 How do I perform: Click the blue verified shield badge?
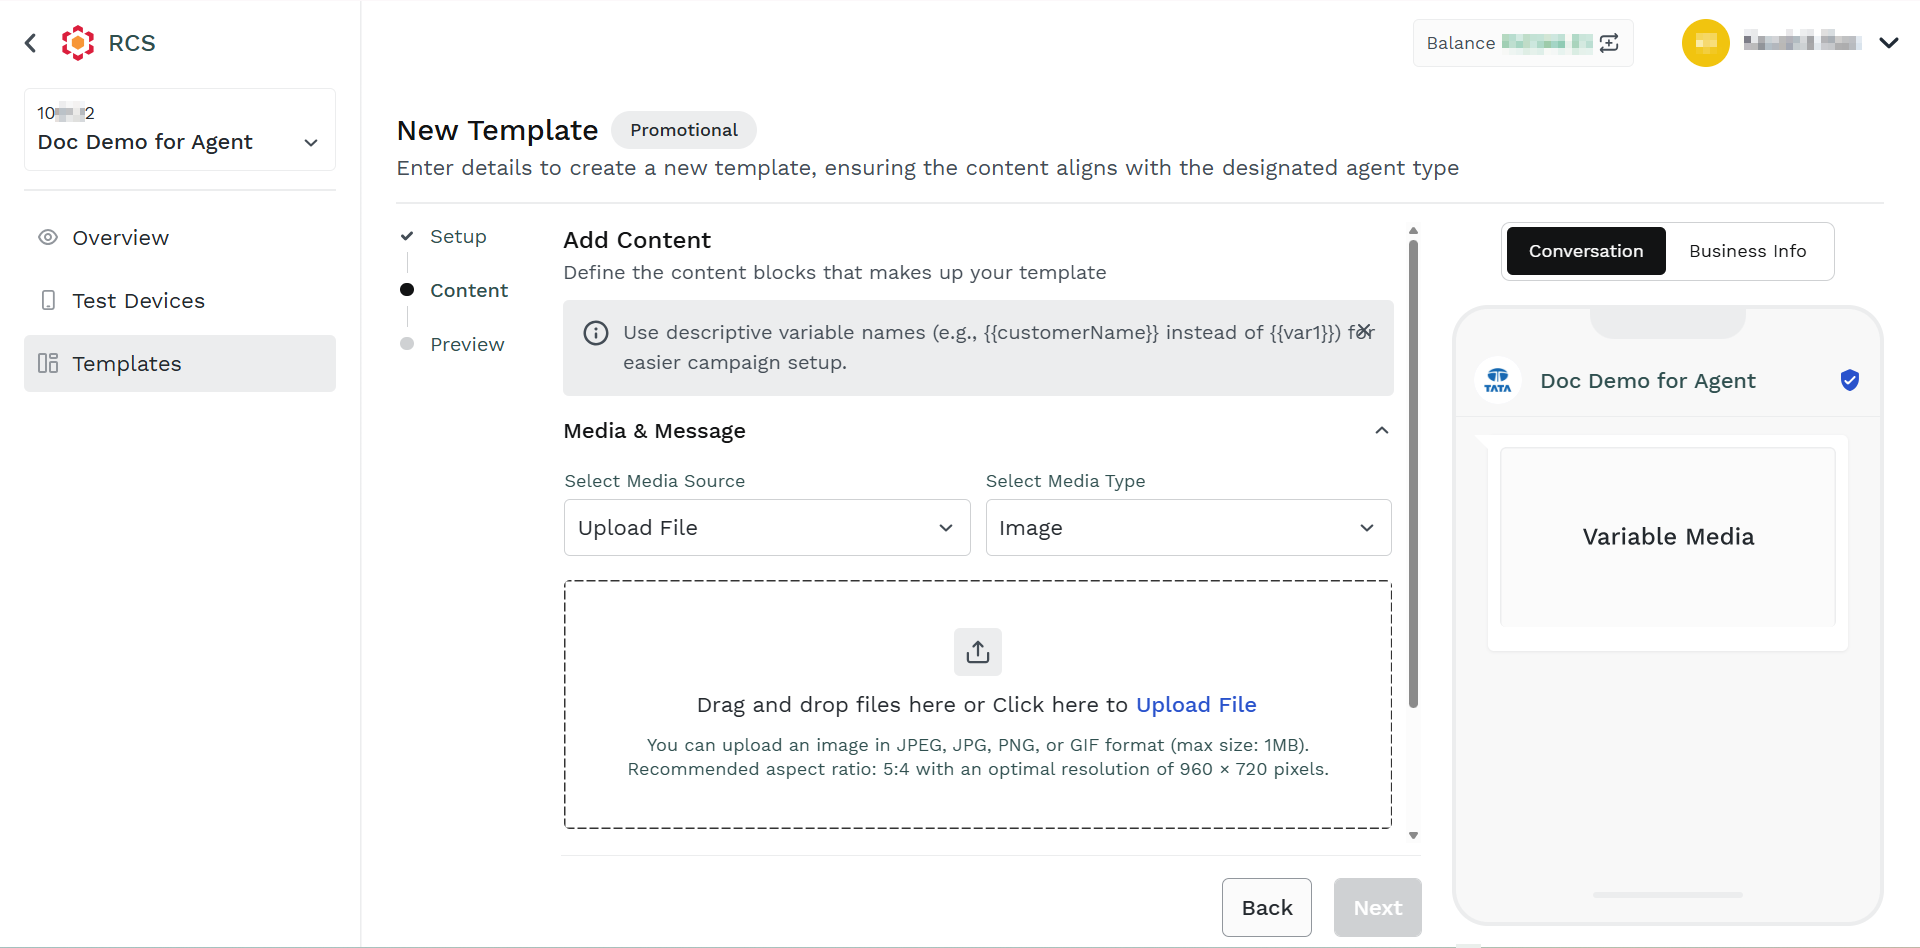point(1850,380)
